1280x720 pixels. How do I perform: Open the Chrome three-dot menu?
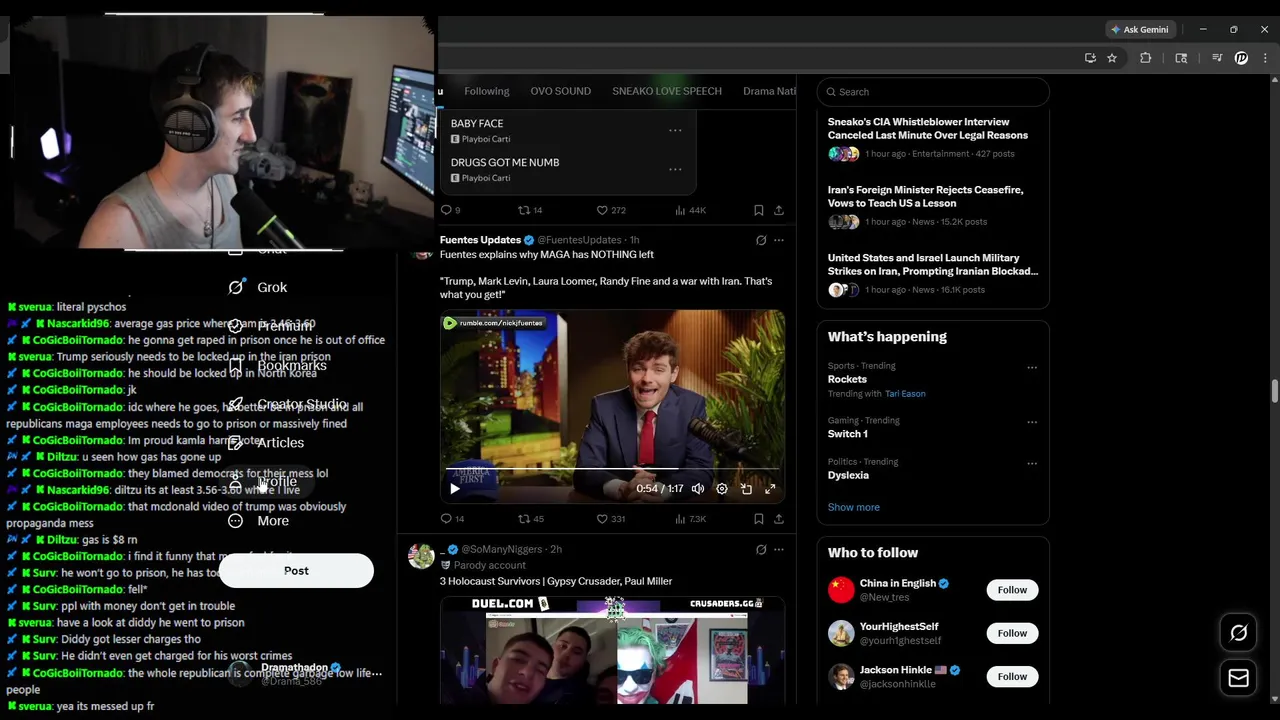coord(1265,58)
